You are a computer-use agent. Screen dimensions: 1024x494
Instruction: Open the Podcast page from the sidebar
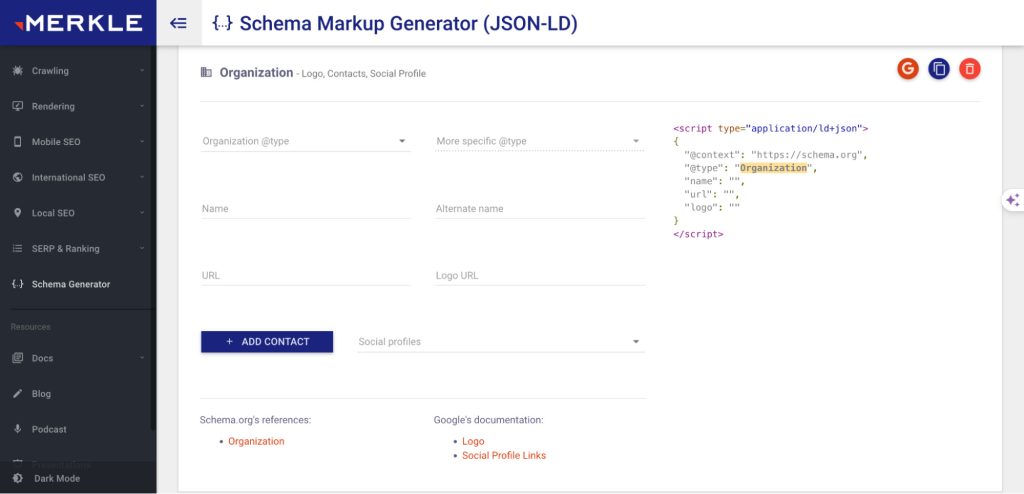[x=49, y=429]
